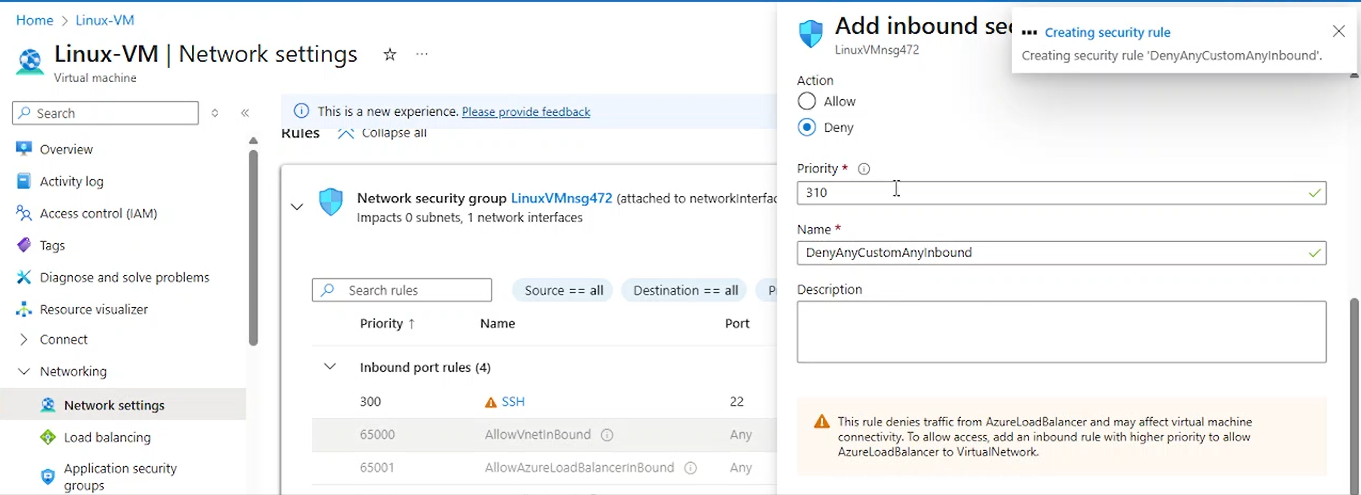
Task: Click info icon beside AllowAzureLoadBalancerInBound
Action: pyautogui.click(x=690, y=467)
